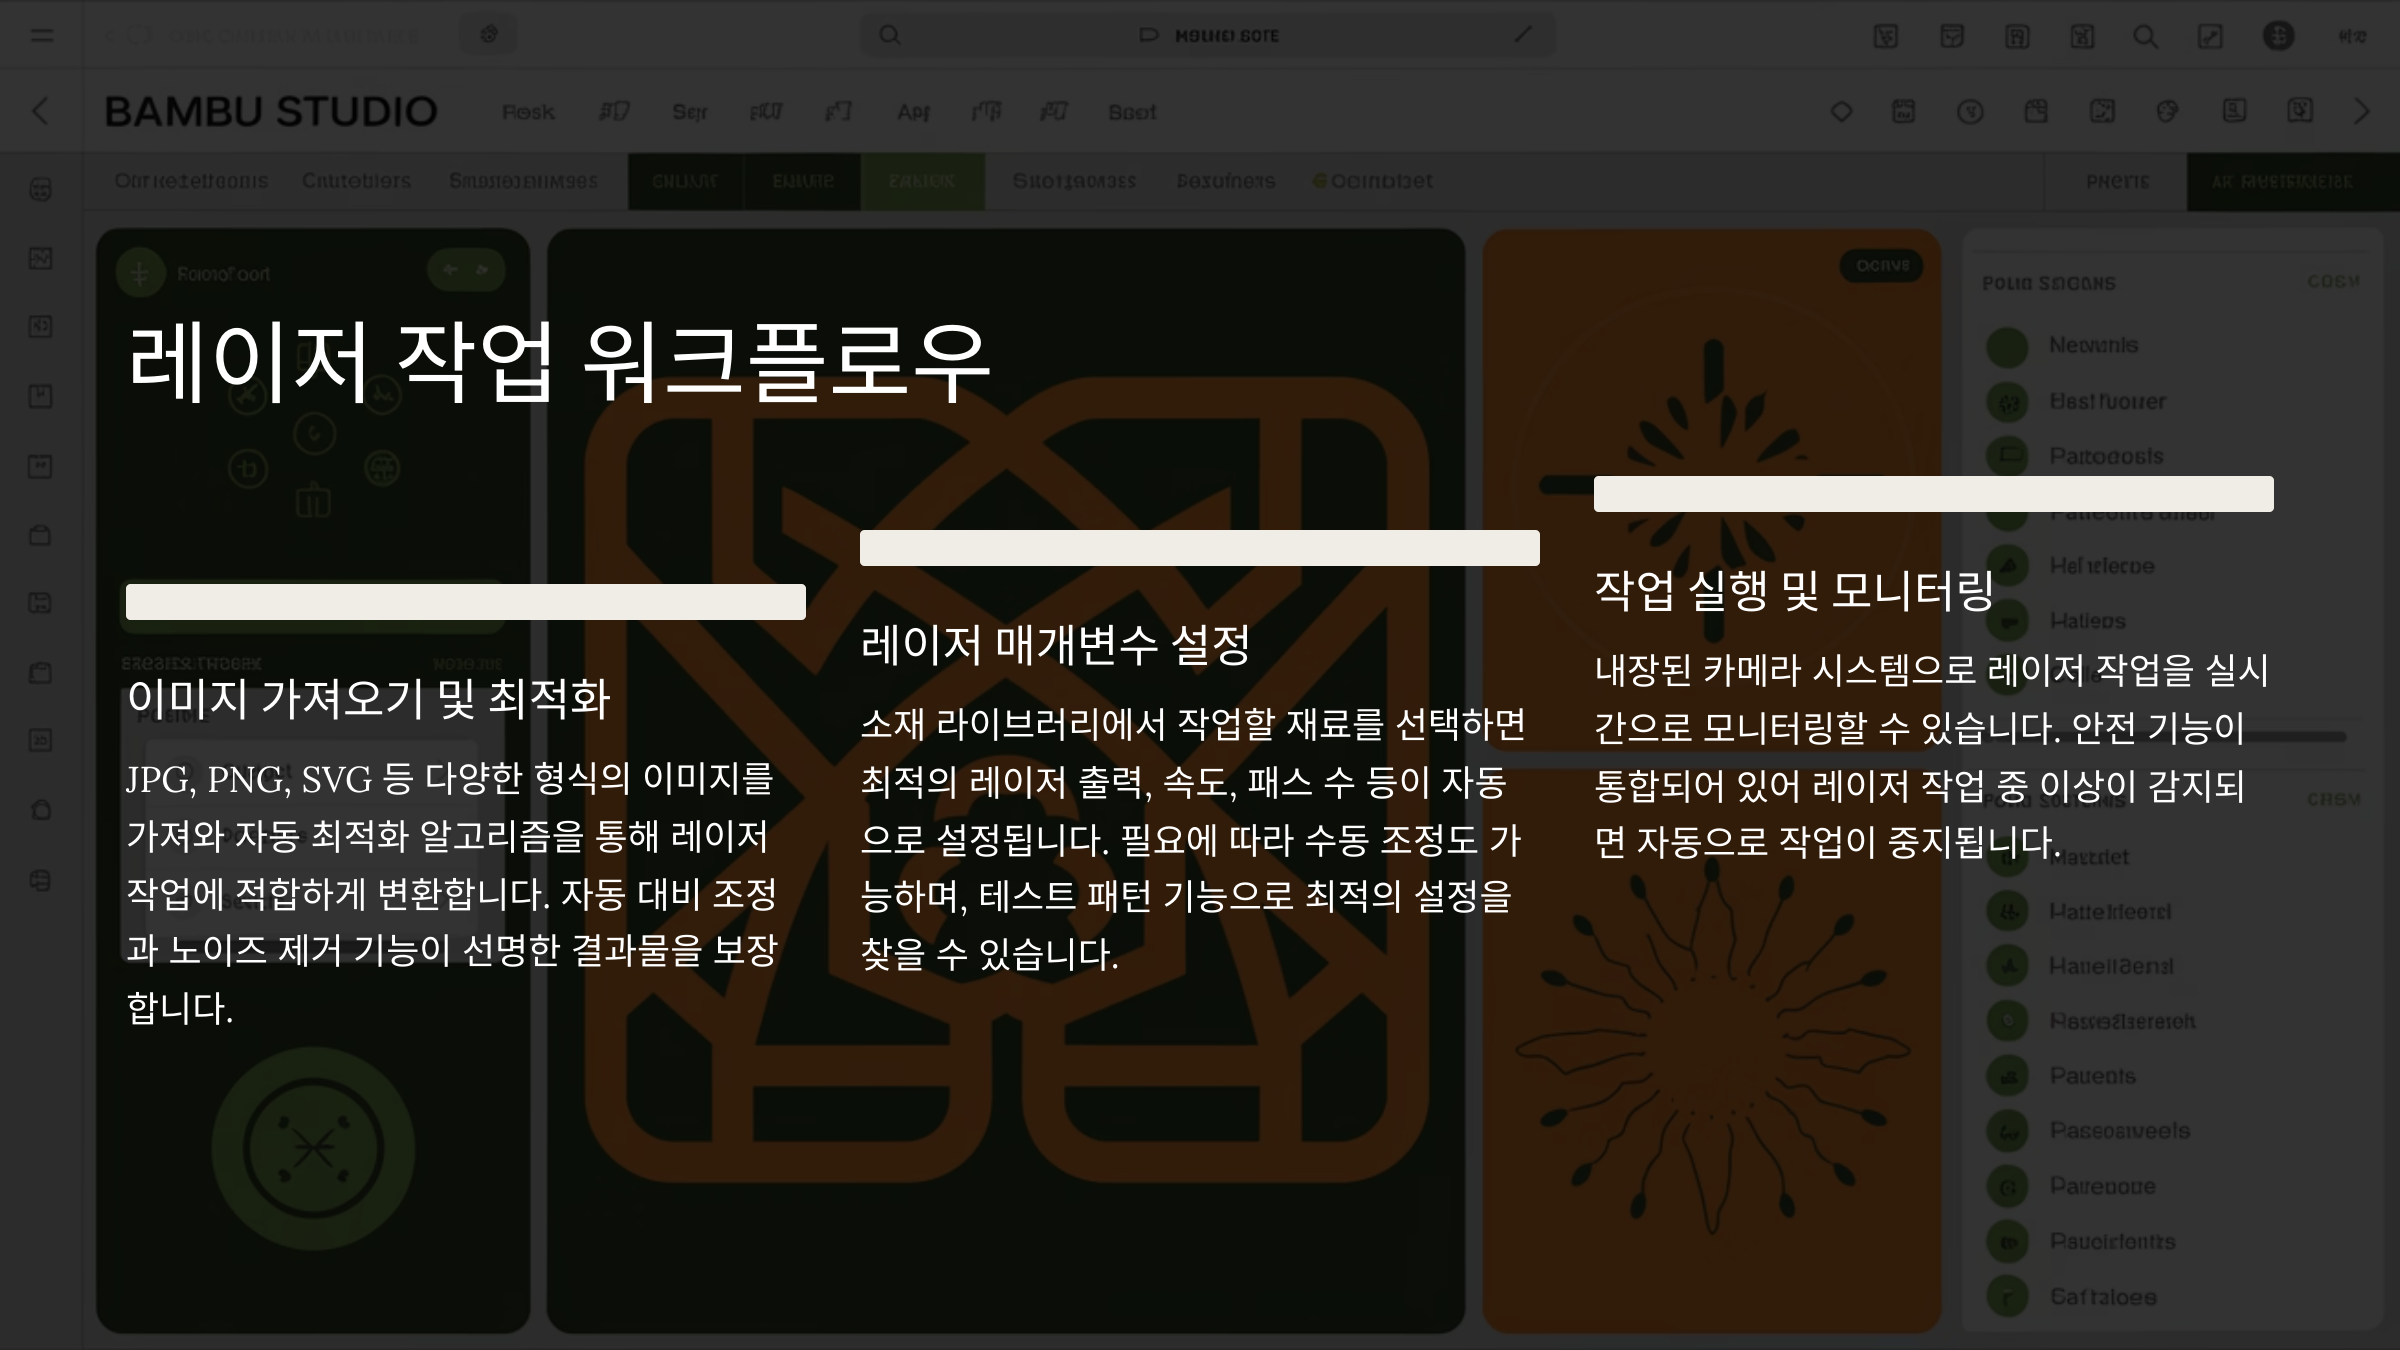
Task: Toggle the green circle next to Neovanis
Action: (x=2007, y=346)
